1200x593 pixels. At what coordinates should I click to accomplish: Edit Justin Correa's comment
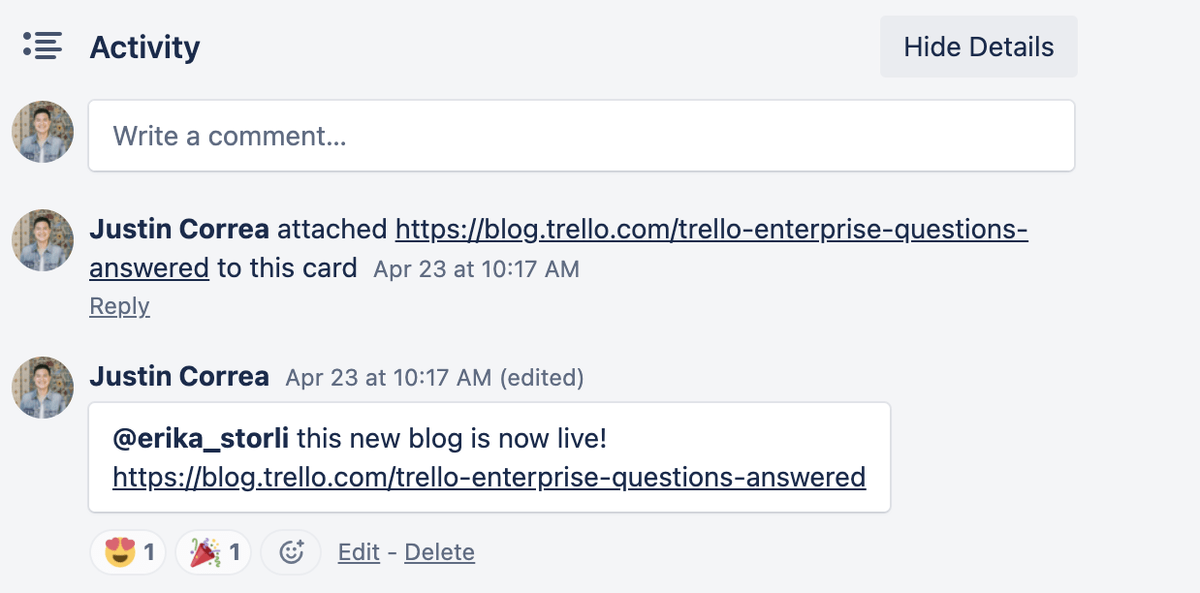point(358,552)
